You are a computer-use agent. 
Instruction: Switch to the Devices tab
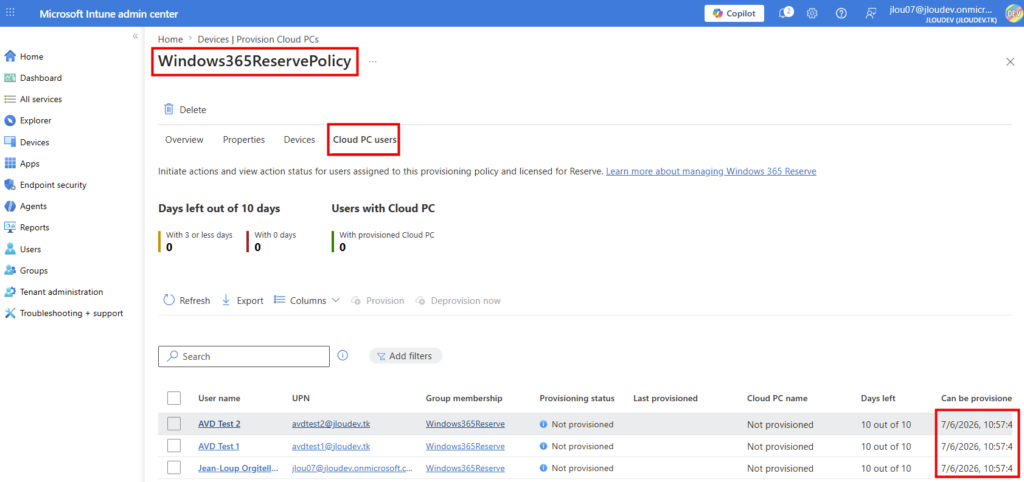pos(299,140)
